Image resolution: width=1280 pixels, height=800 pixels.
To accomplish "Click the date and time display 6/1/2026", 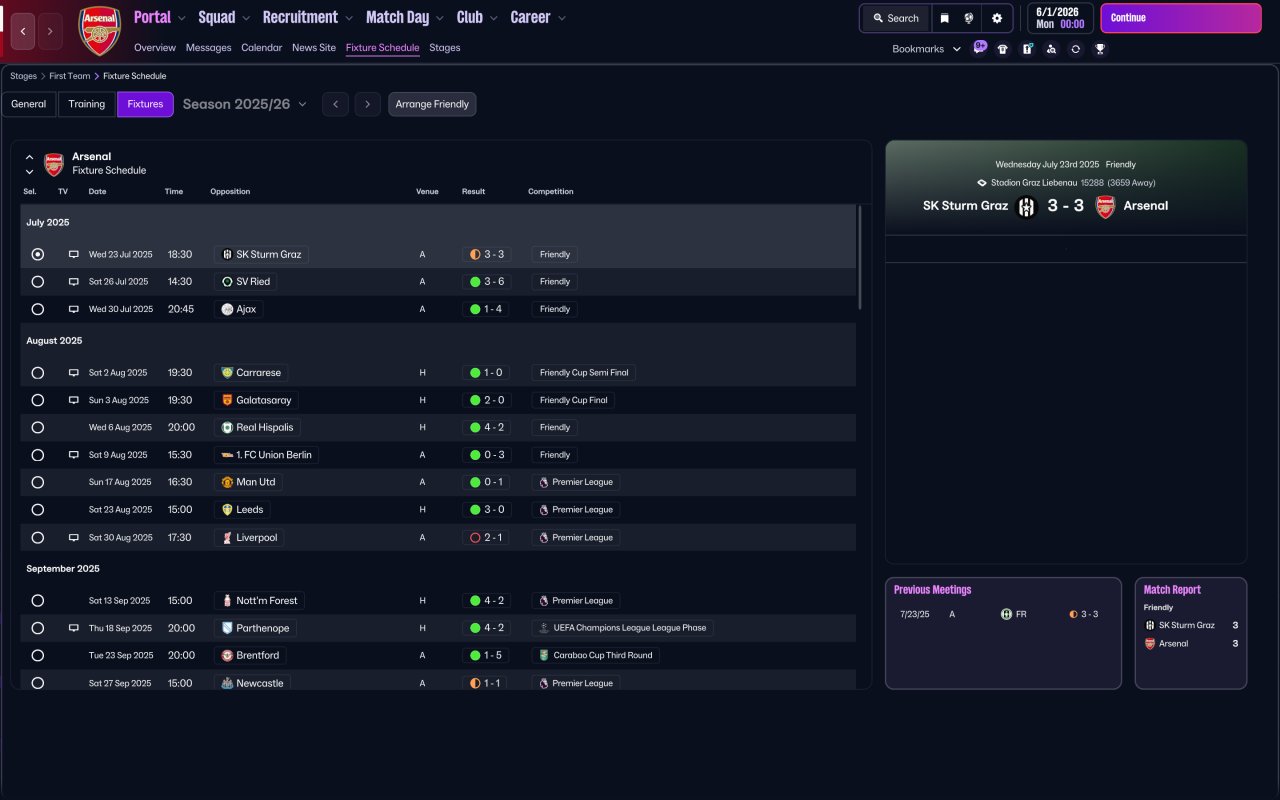I will pos(1060,18).
